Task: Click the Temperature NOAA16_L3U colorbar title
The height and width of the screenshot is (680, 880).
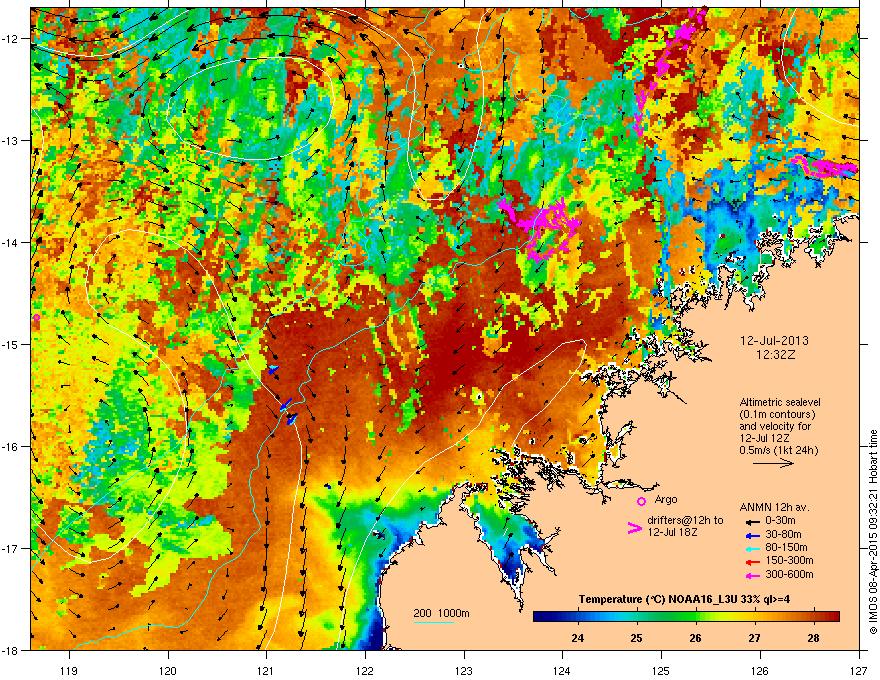Action: [684, 599]
